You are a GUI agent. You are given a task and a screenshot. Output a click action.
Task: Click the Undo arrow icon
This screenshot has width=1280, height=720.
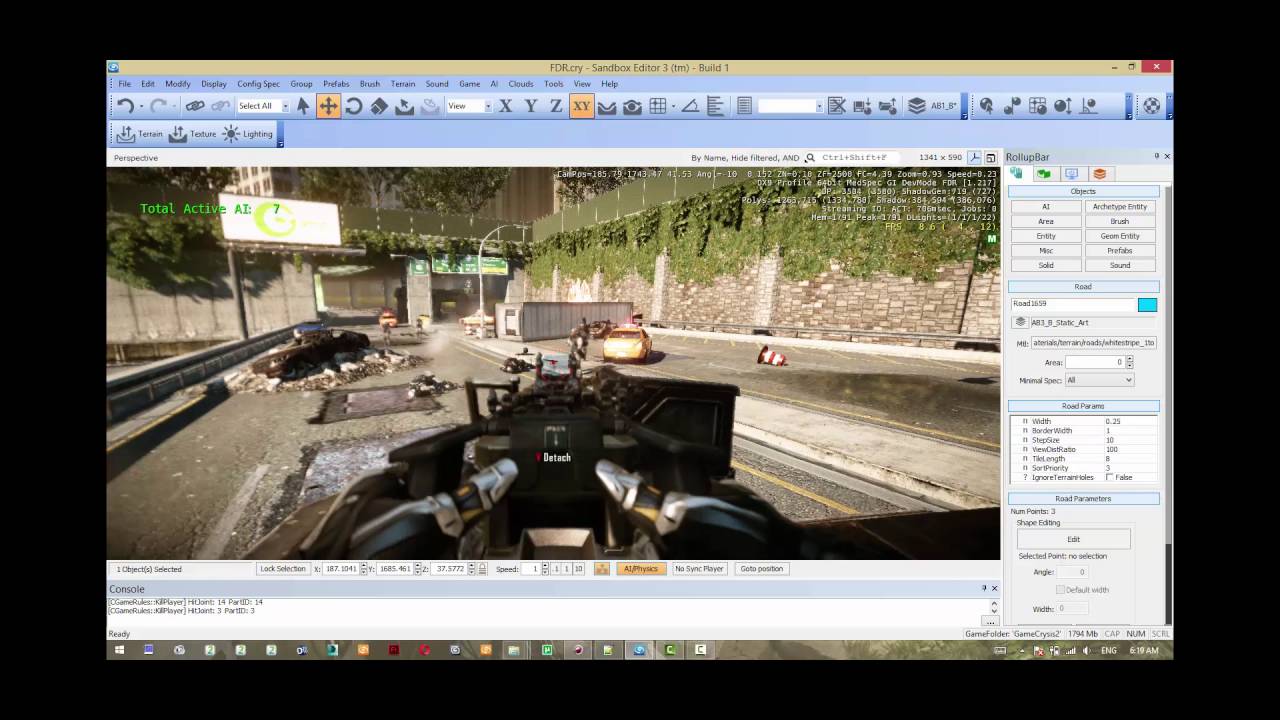point(125,106)
